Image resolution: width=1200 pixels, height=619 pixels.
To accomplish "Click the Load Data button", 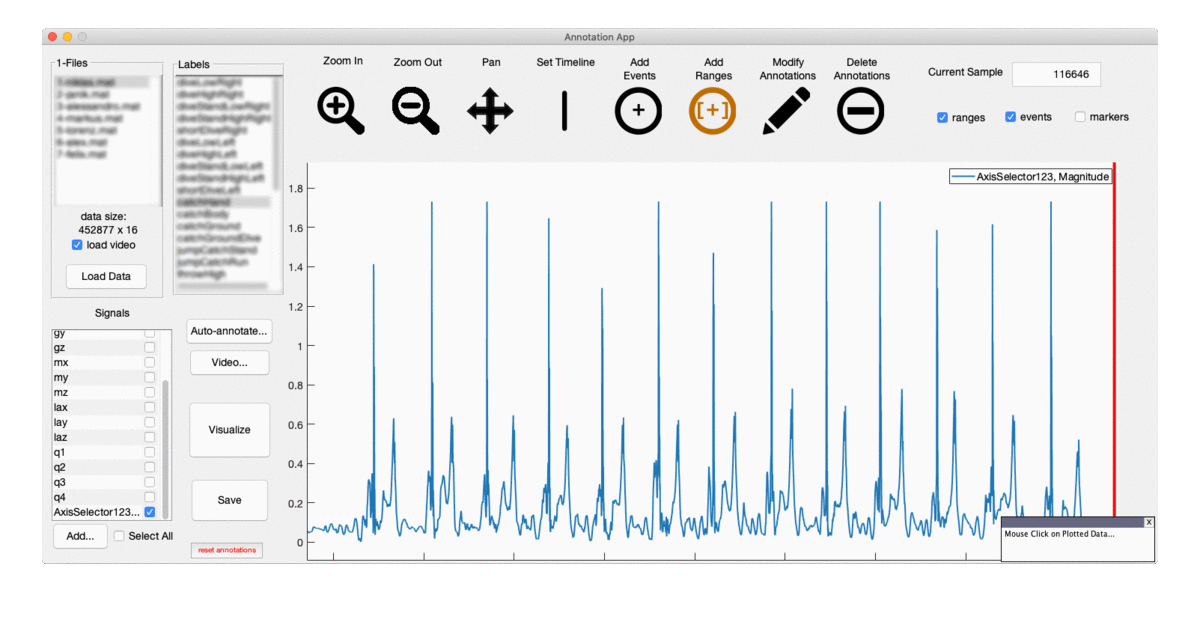I will (x=106, y=277).
